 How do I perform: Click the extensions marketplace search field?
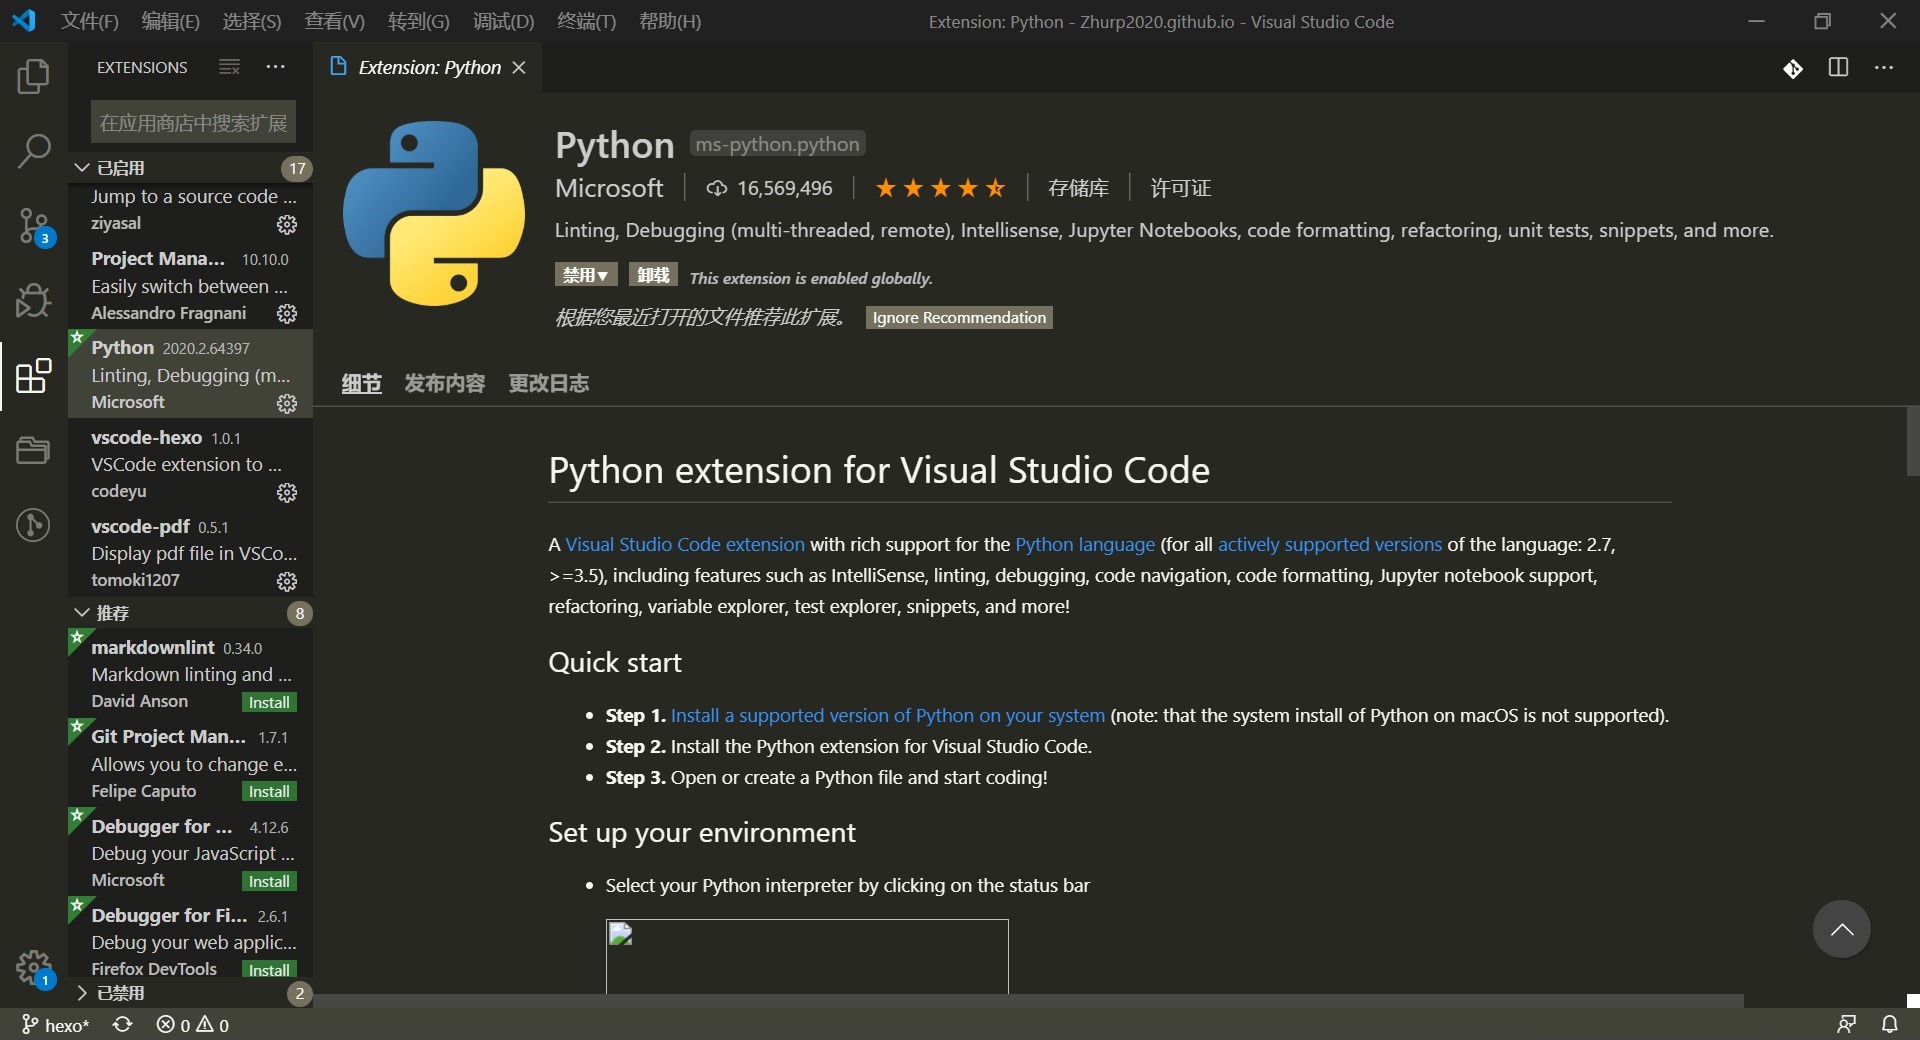click(x=193, y=123)
